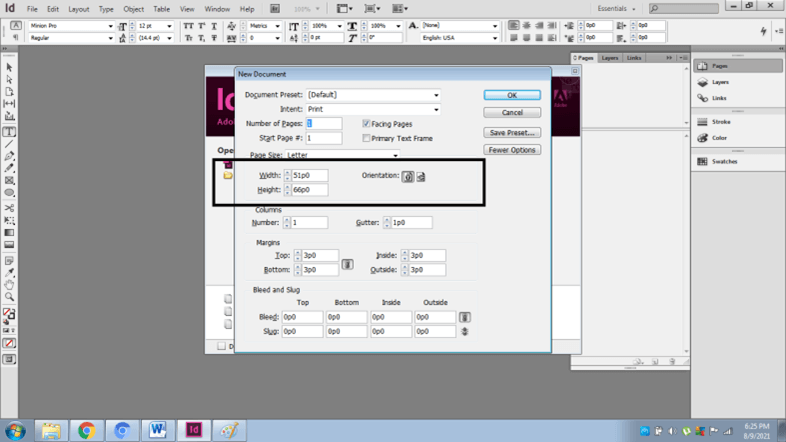Select the Eyedropper tool

(x=9, y=273)
